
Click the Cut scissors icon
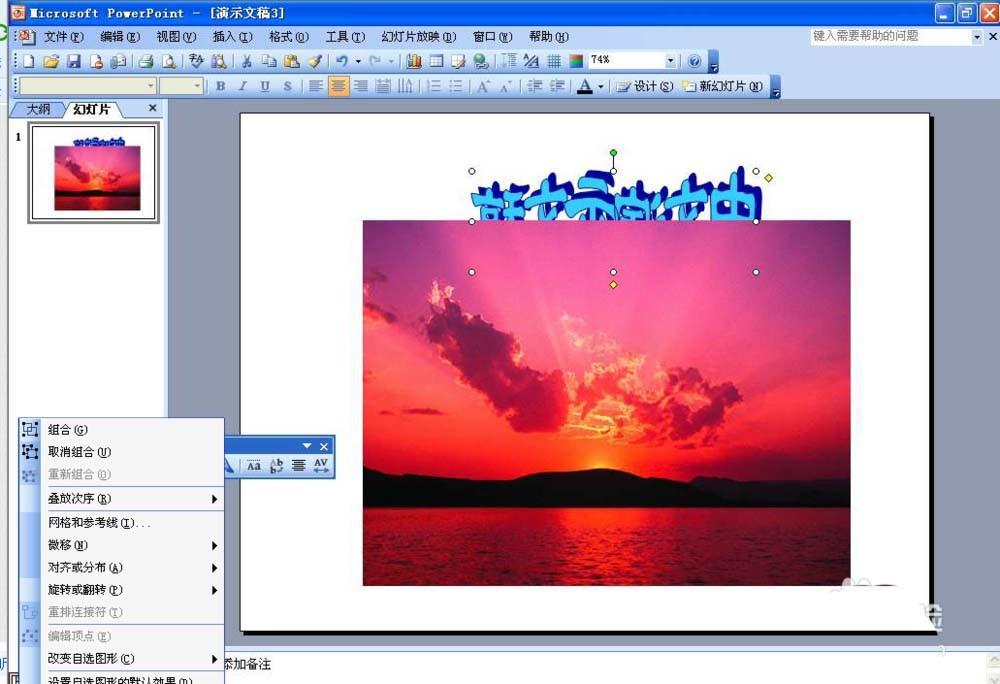246,62
